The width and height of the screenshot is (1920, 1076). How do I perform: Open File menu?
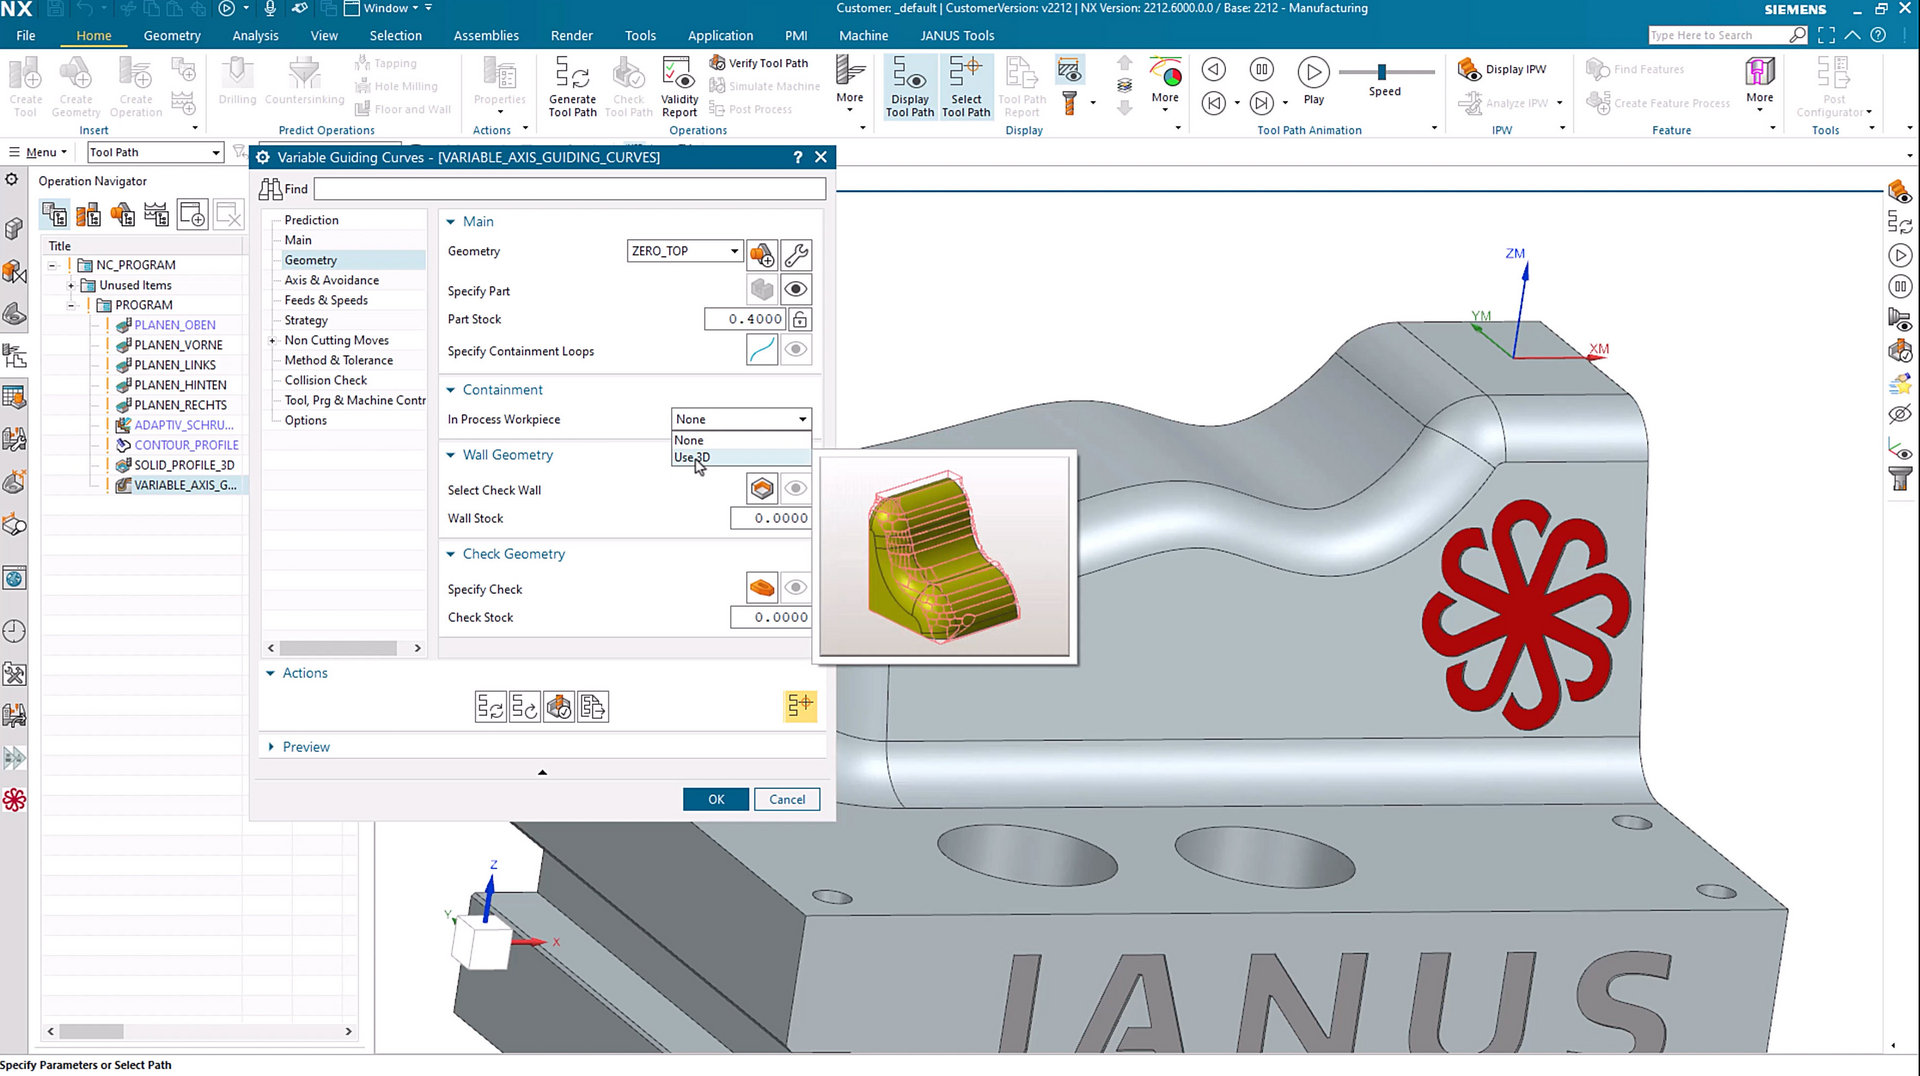click(x=26, y=35)
